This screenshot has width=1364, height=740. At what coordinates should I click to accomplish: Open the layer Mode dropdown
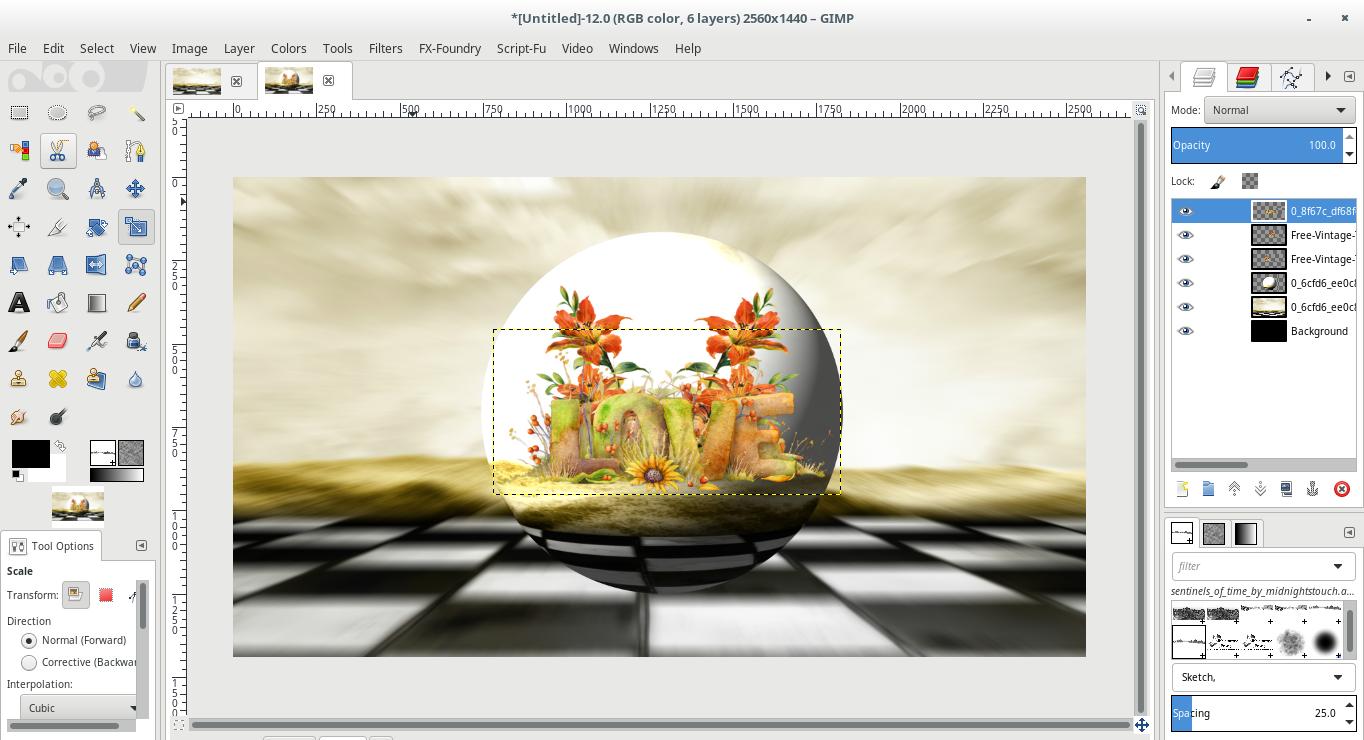[1279, 110]
